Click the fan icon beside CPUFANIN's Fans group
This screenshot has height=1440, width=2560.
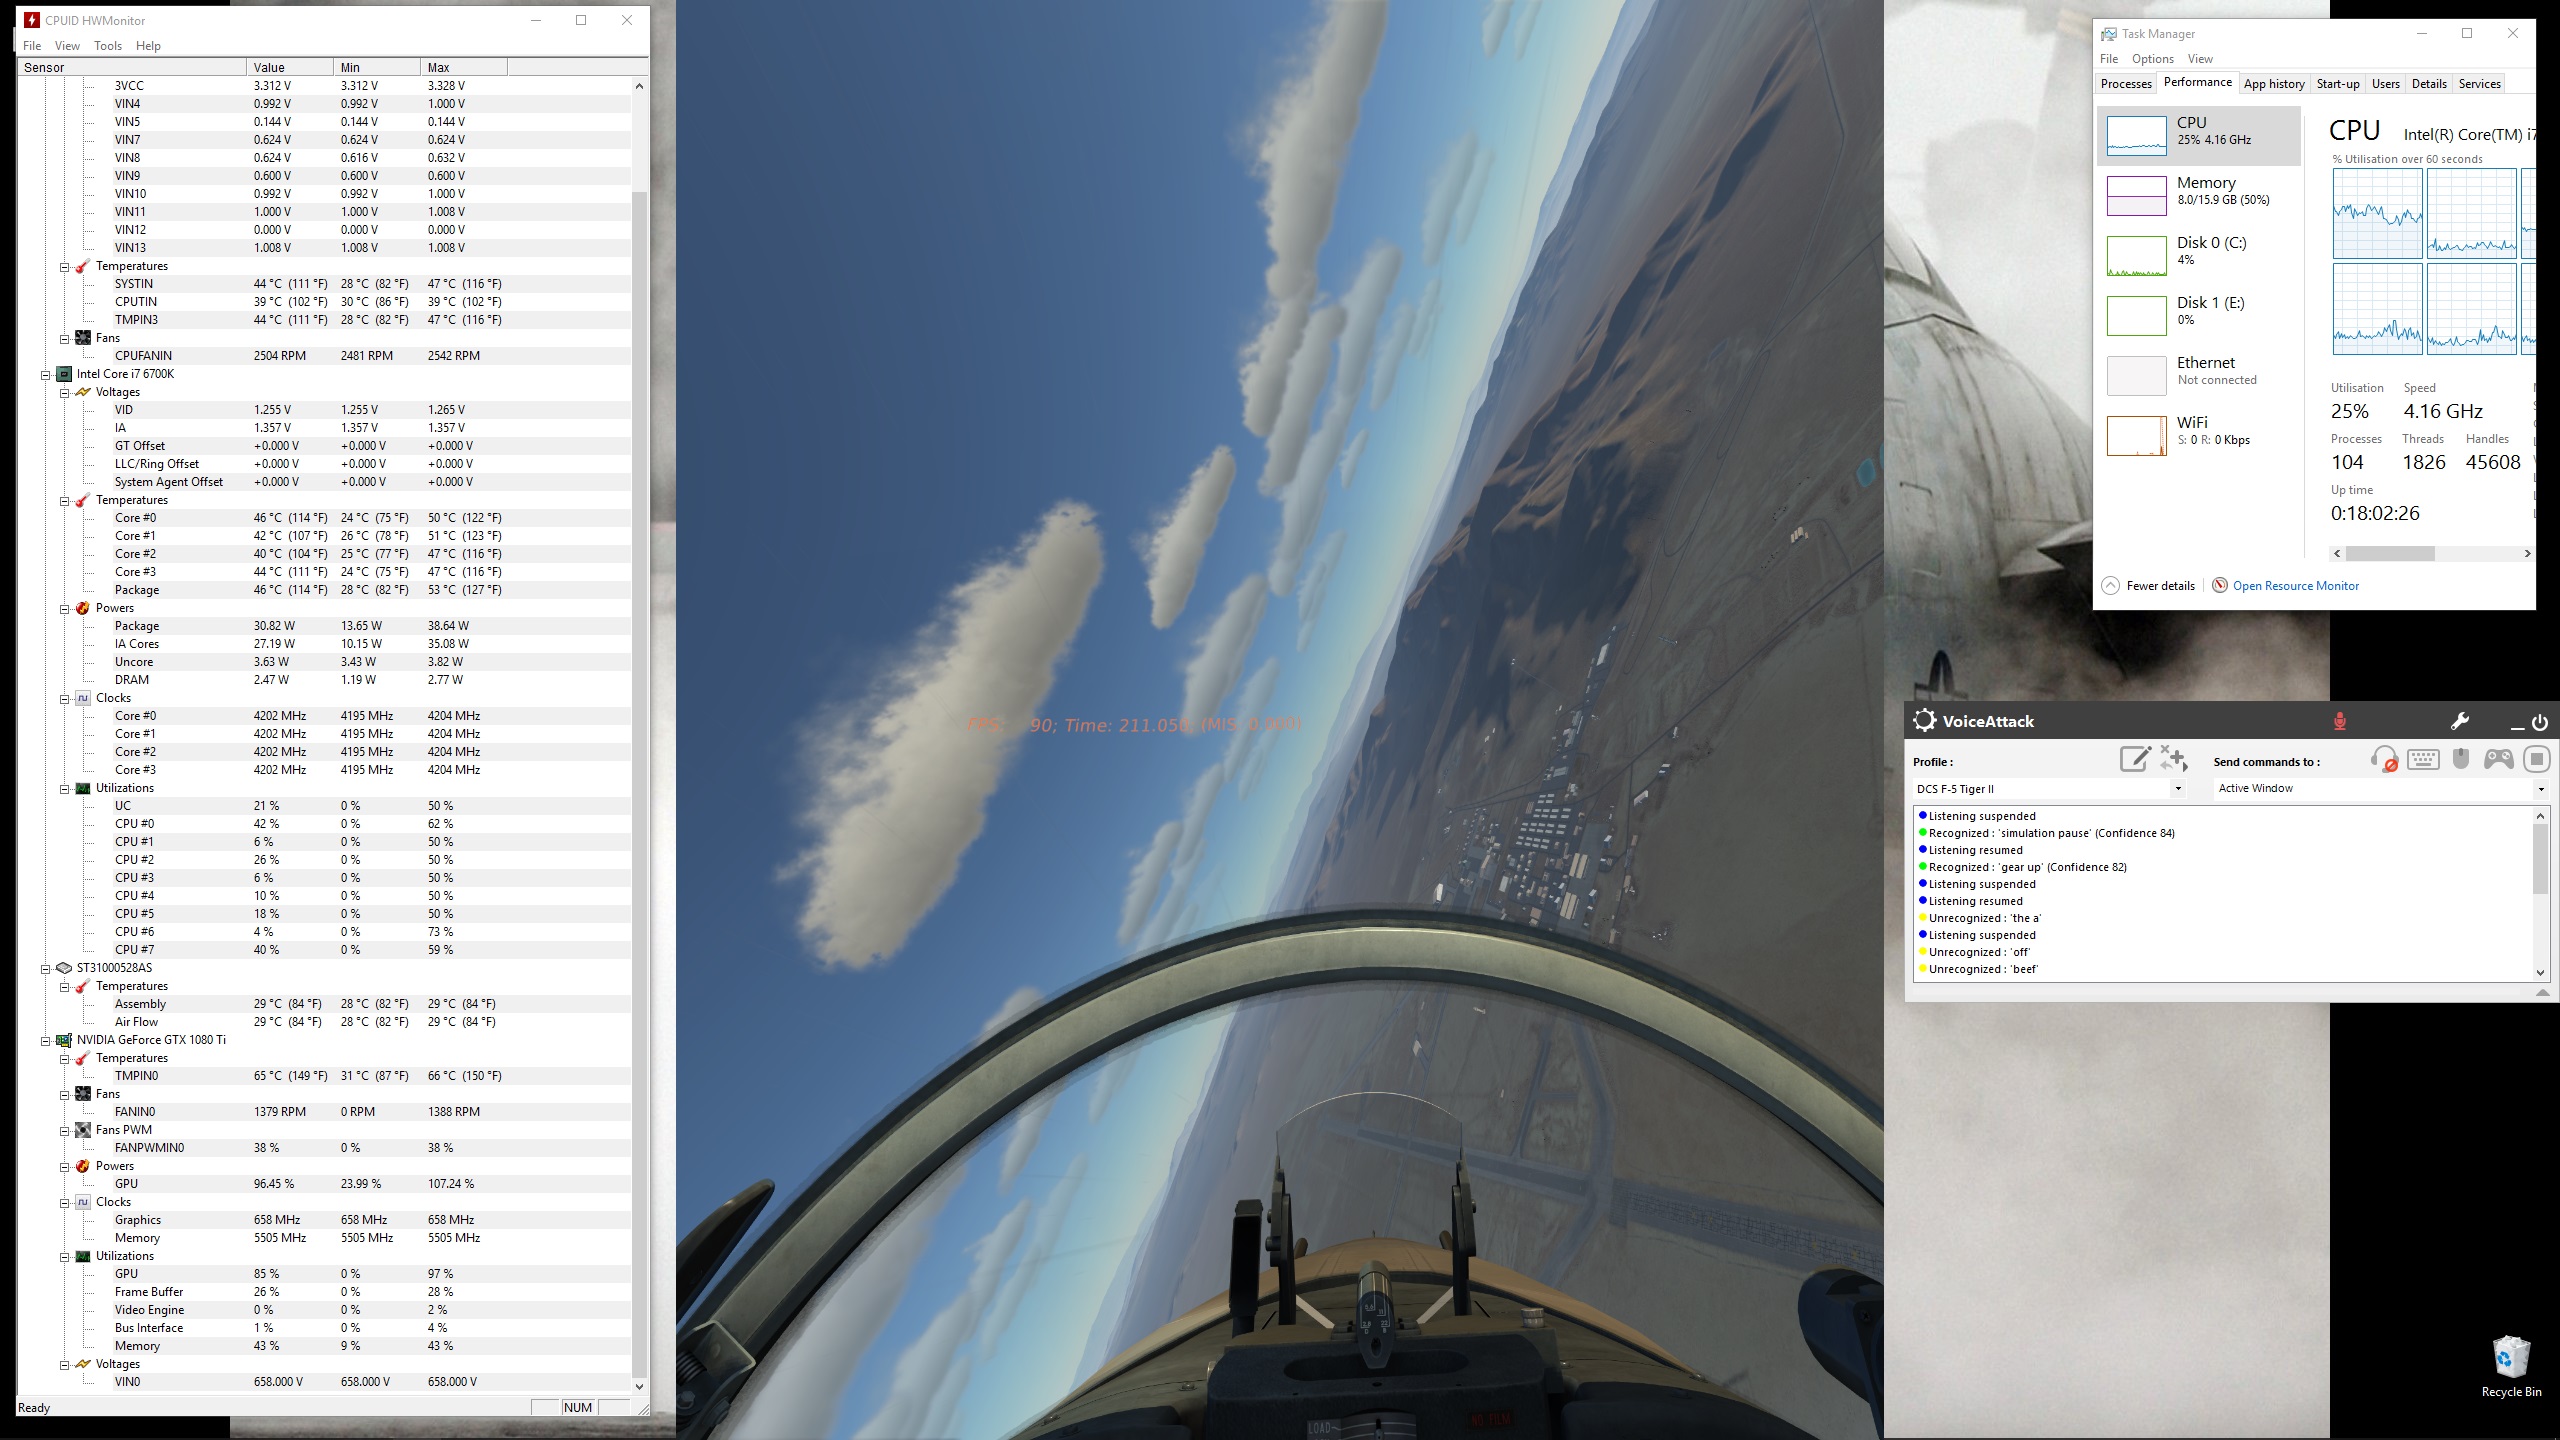[83, 338]
